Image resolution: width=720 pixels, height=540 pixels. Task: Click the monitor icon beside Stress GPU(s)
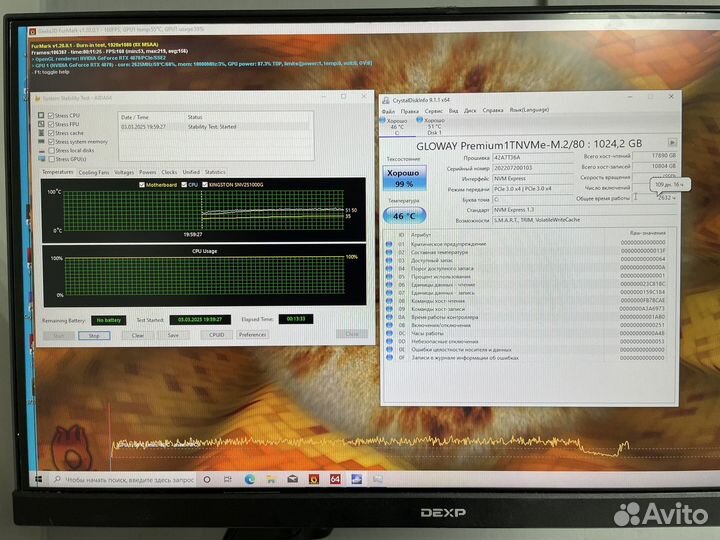coord(41,159)
